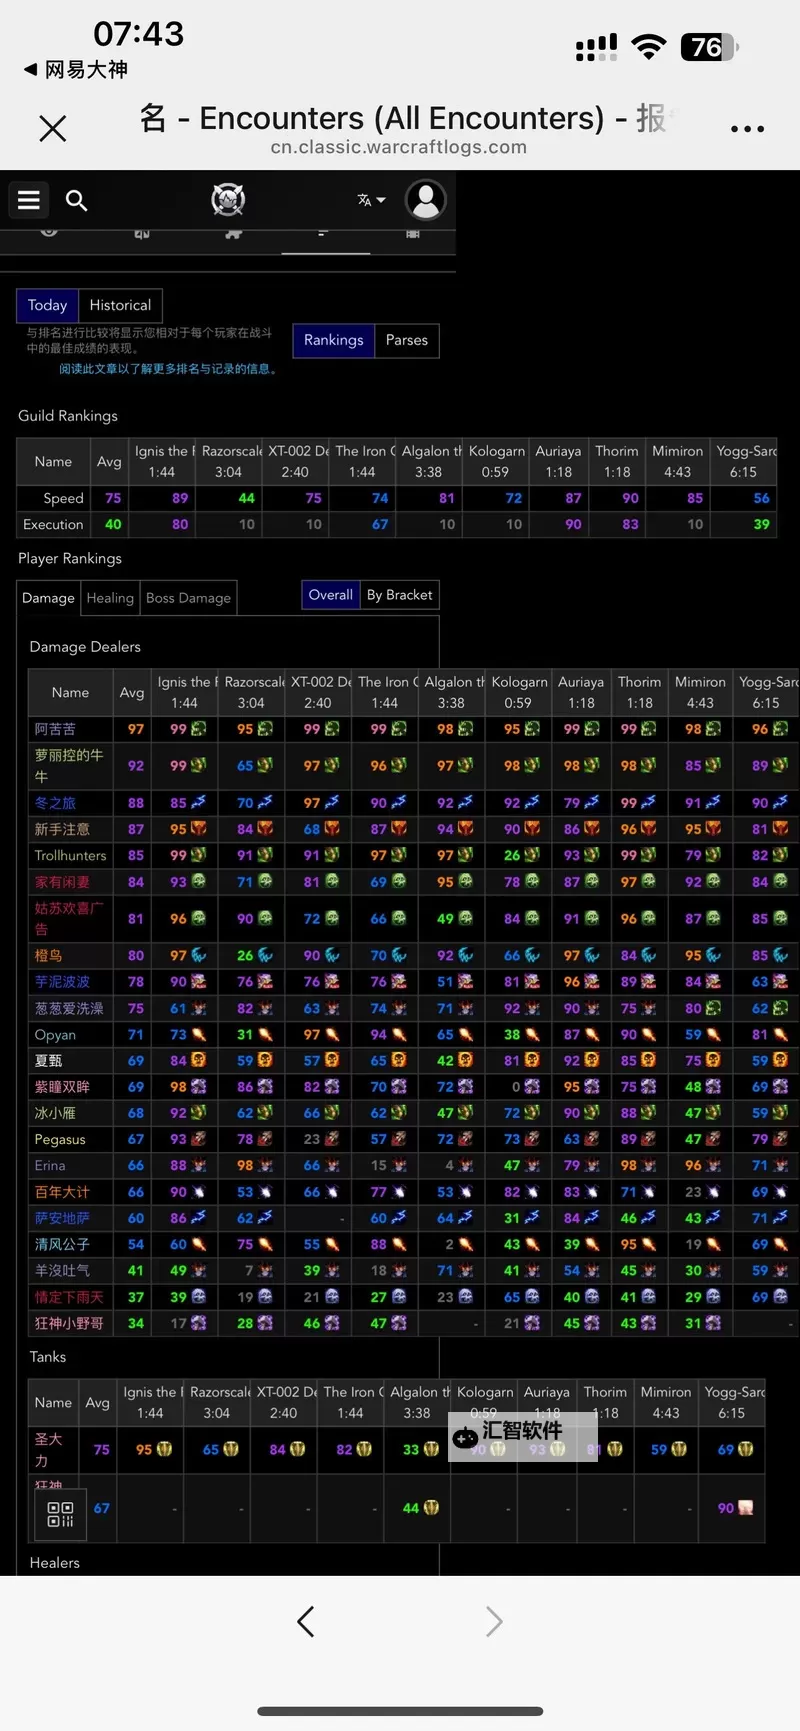Select the By Bracket option
The width and height of the screenshot is (800, 1731).
pos(399,595)
